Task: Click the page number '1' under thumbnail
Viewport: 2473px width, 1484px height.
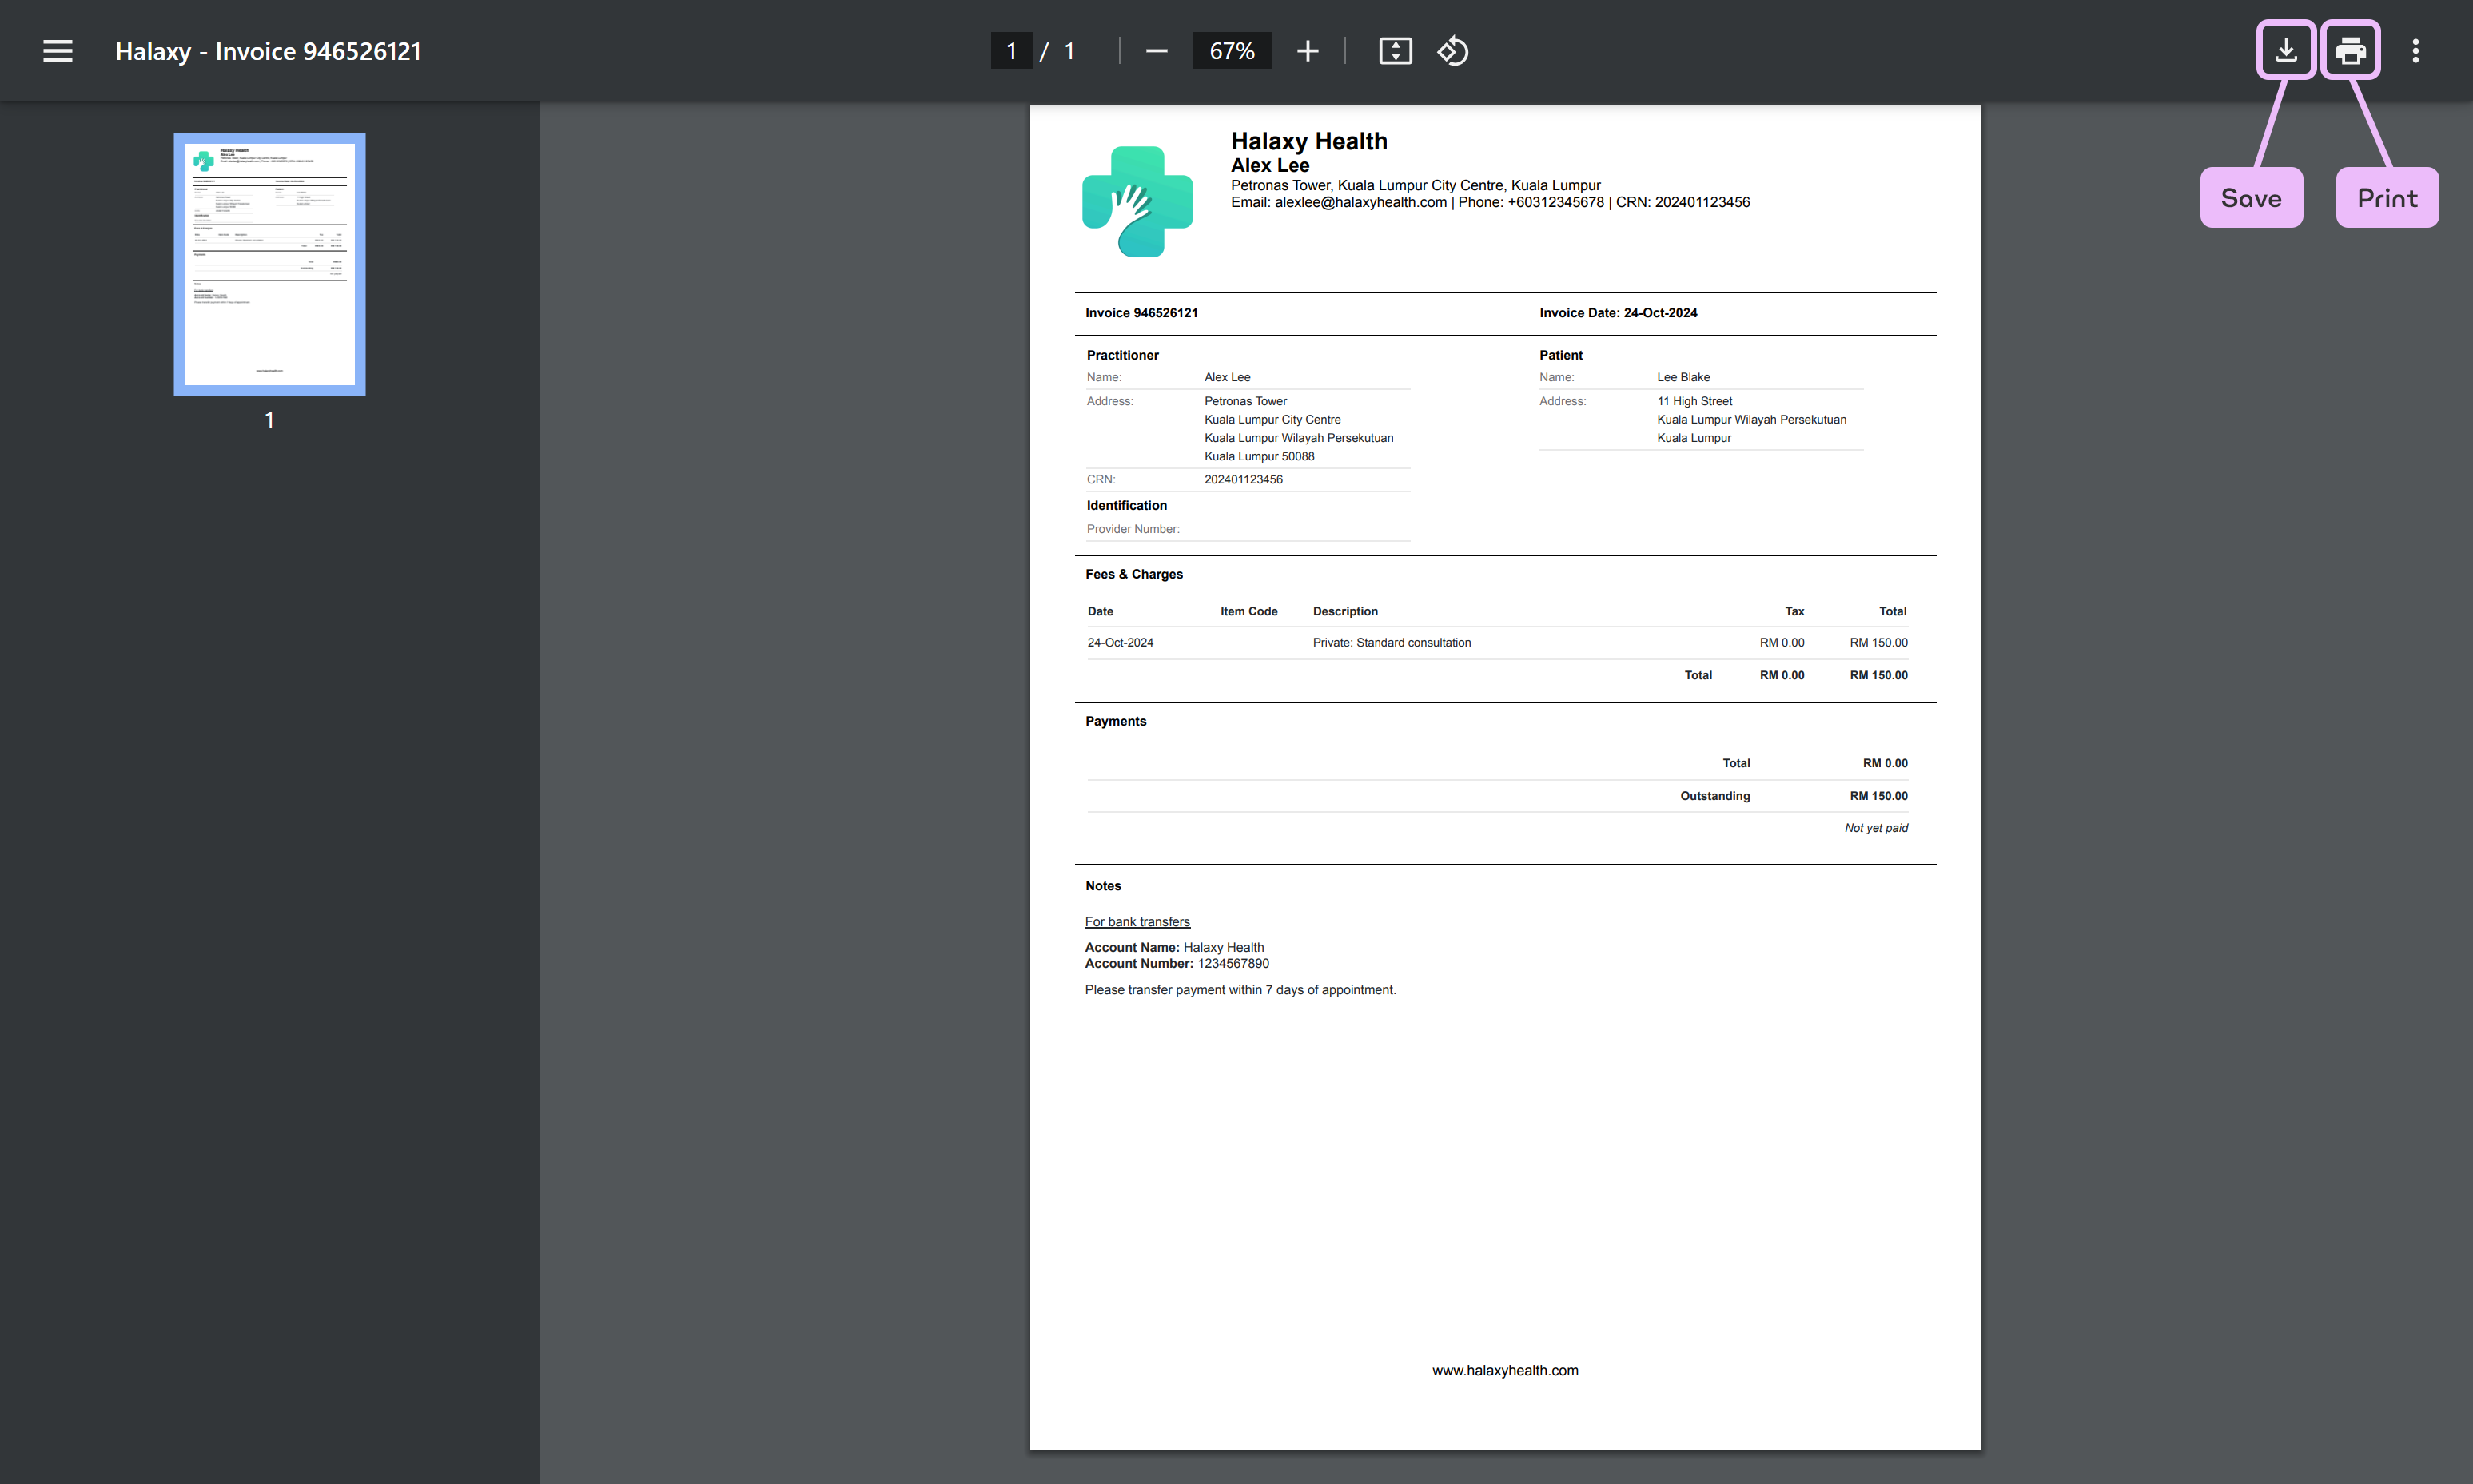Action: (x=269, y=420)
